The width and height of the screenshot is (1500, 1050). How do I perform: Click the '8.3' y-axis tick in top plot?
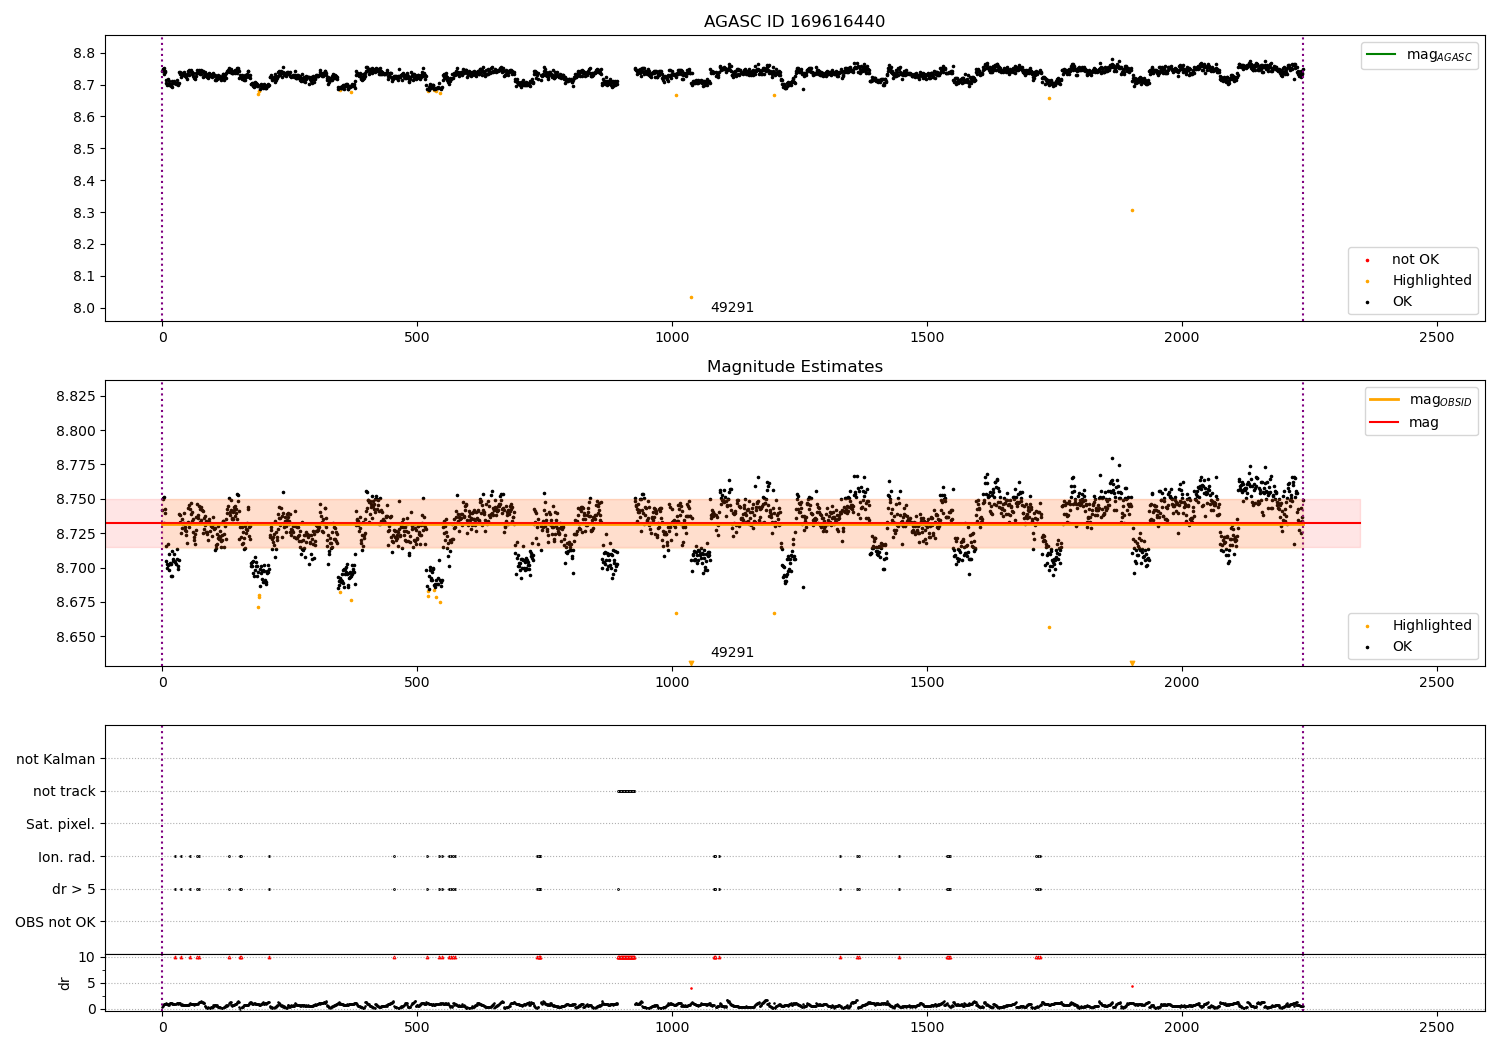coord(84,214)
